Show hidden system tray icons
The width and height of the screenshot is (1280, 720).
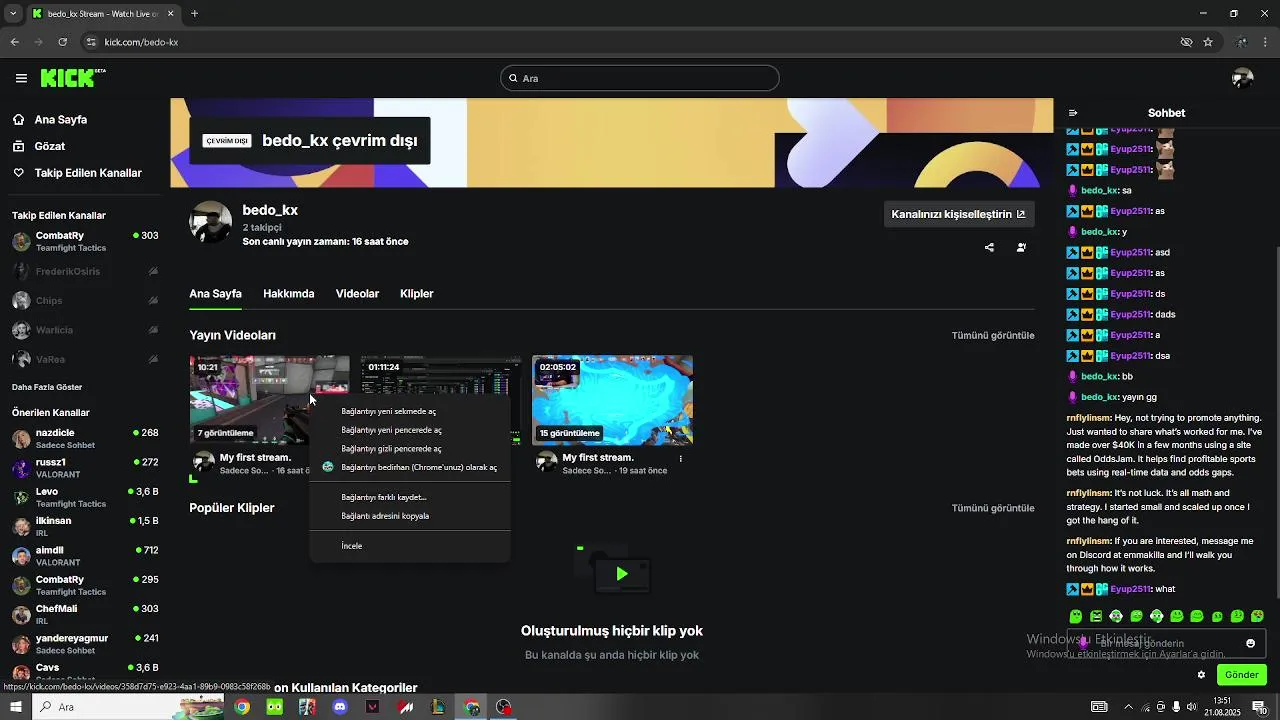(1128, 707)
